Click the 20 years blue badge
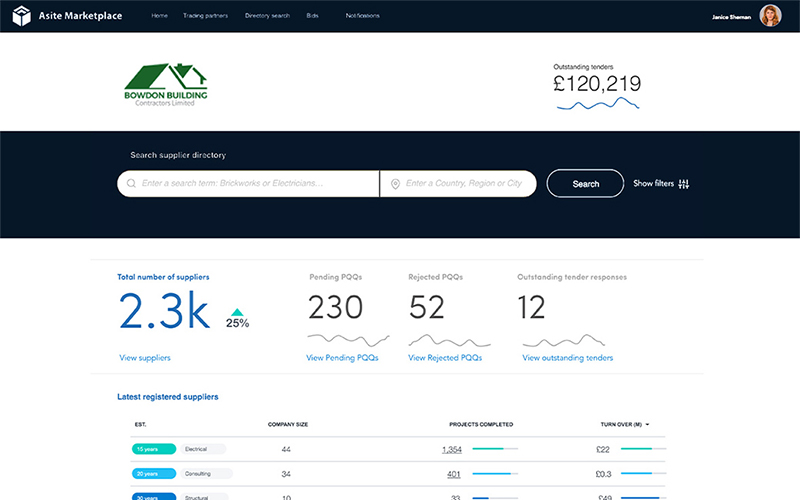This screenshot has height=500, width=800. point(154,473)
